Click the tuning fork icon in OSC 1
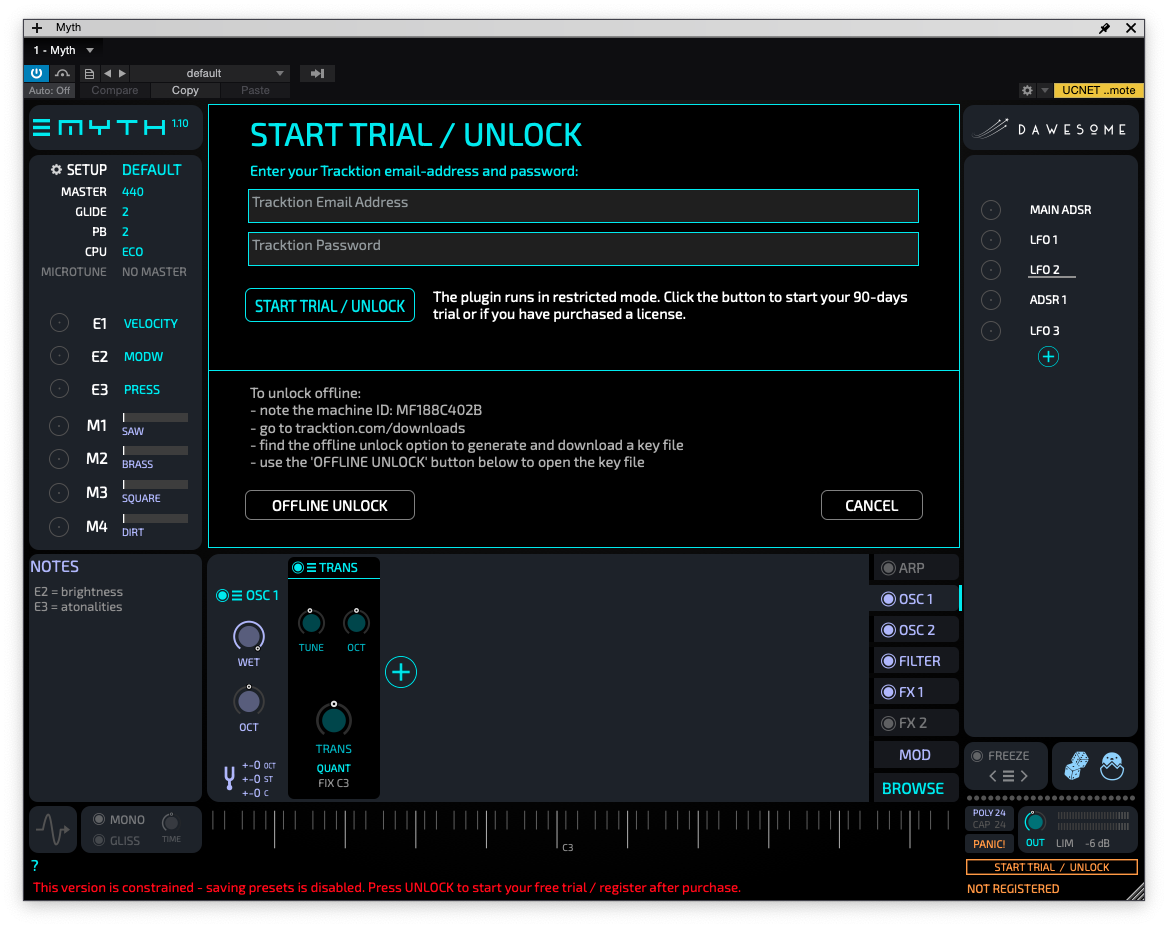 pos(229,778)
